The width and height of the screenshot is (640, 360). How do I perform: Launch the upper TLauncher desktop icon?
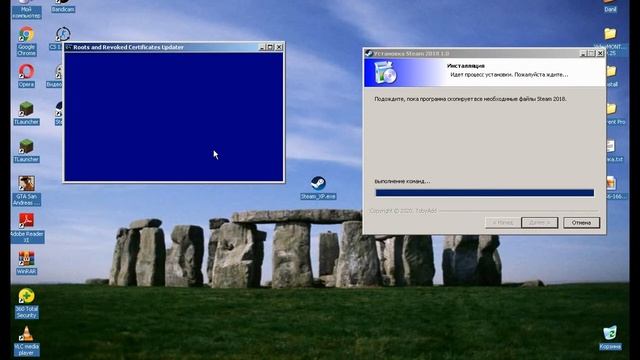26,113
